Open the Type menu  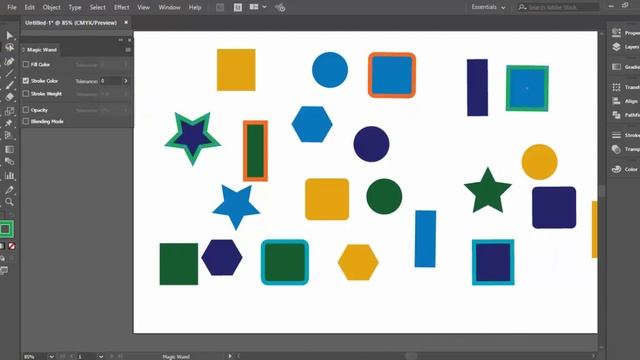[x=75, y=7]
